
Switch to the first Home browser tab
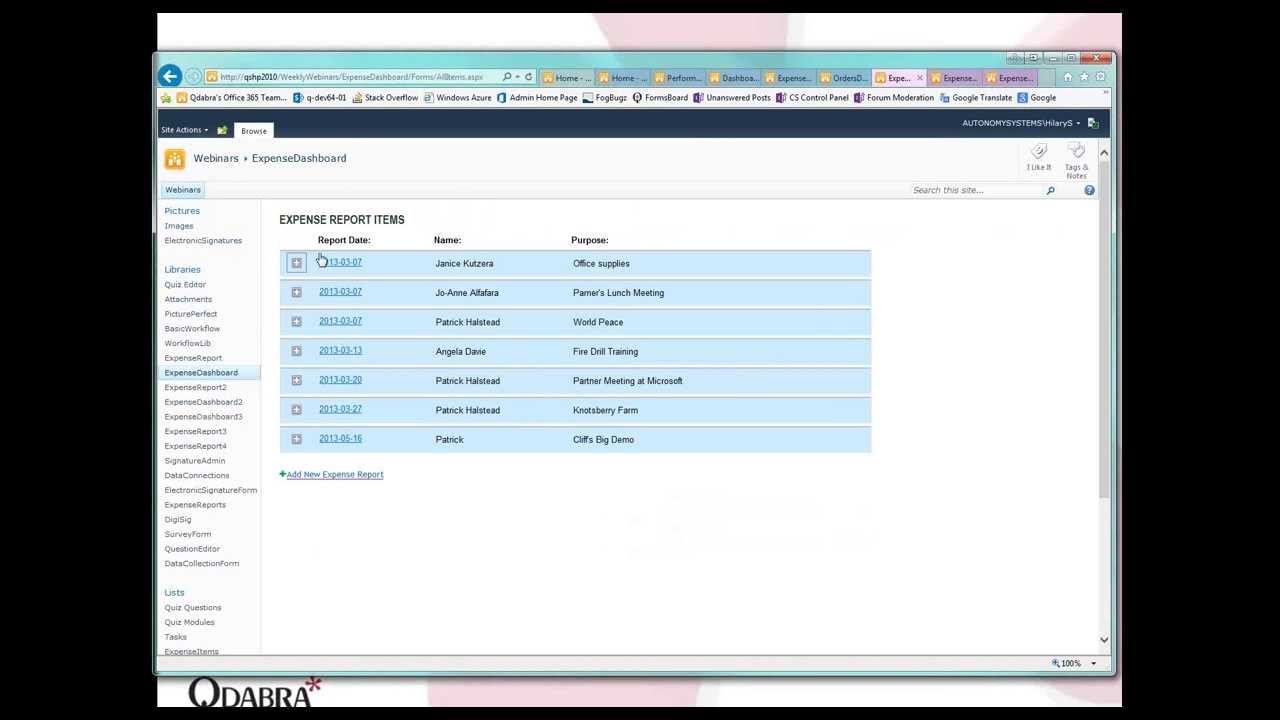pos(567,78)
